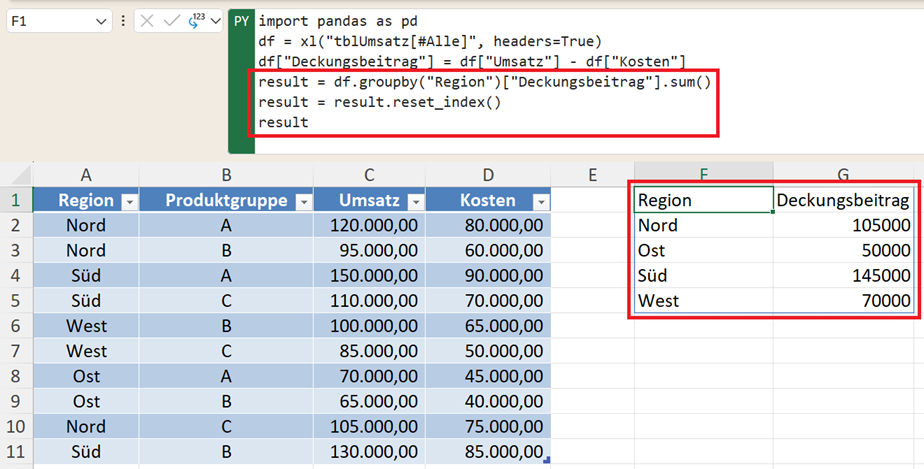Click the table resize handle at D11
924x469 pixels.
[546, 461]
